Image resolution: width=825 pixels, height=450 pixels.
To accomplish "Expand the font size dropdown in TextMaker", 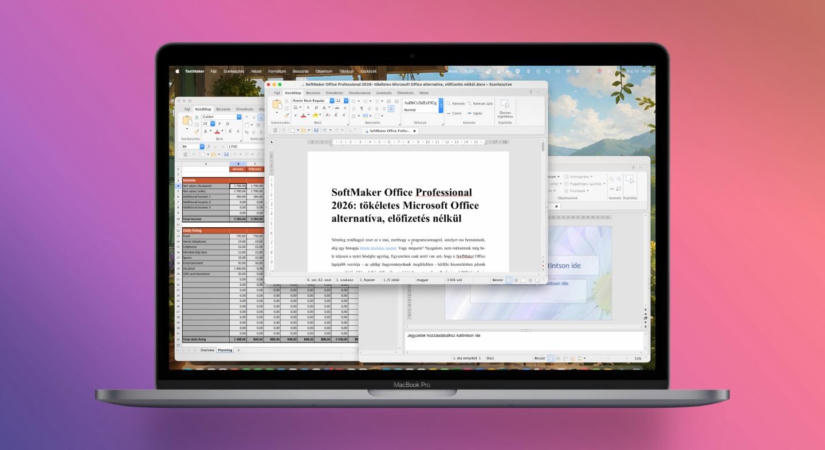I will pyautogui.click(x=346, y=101).
